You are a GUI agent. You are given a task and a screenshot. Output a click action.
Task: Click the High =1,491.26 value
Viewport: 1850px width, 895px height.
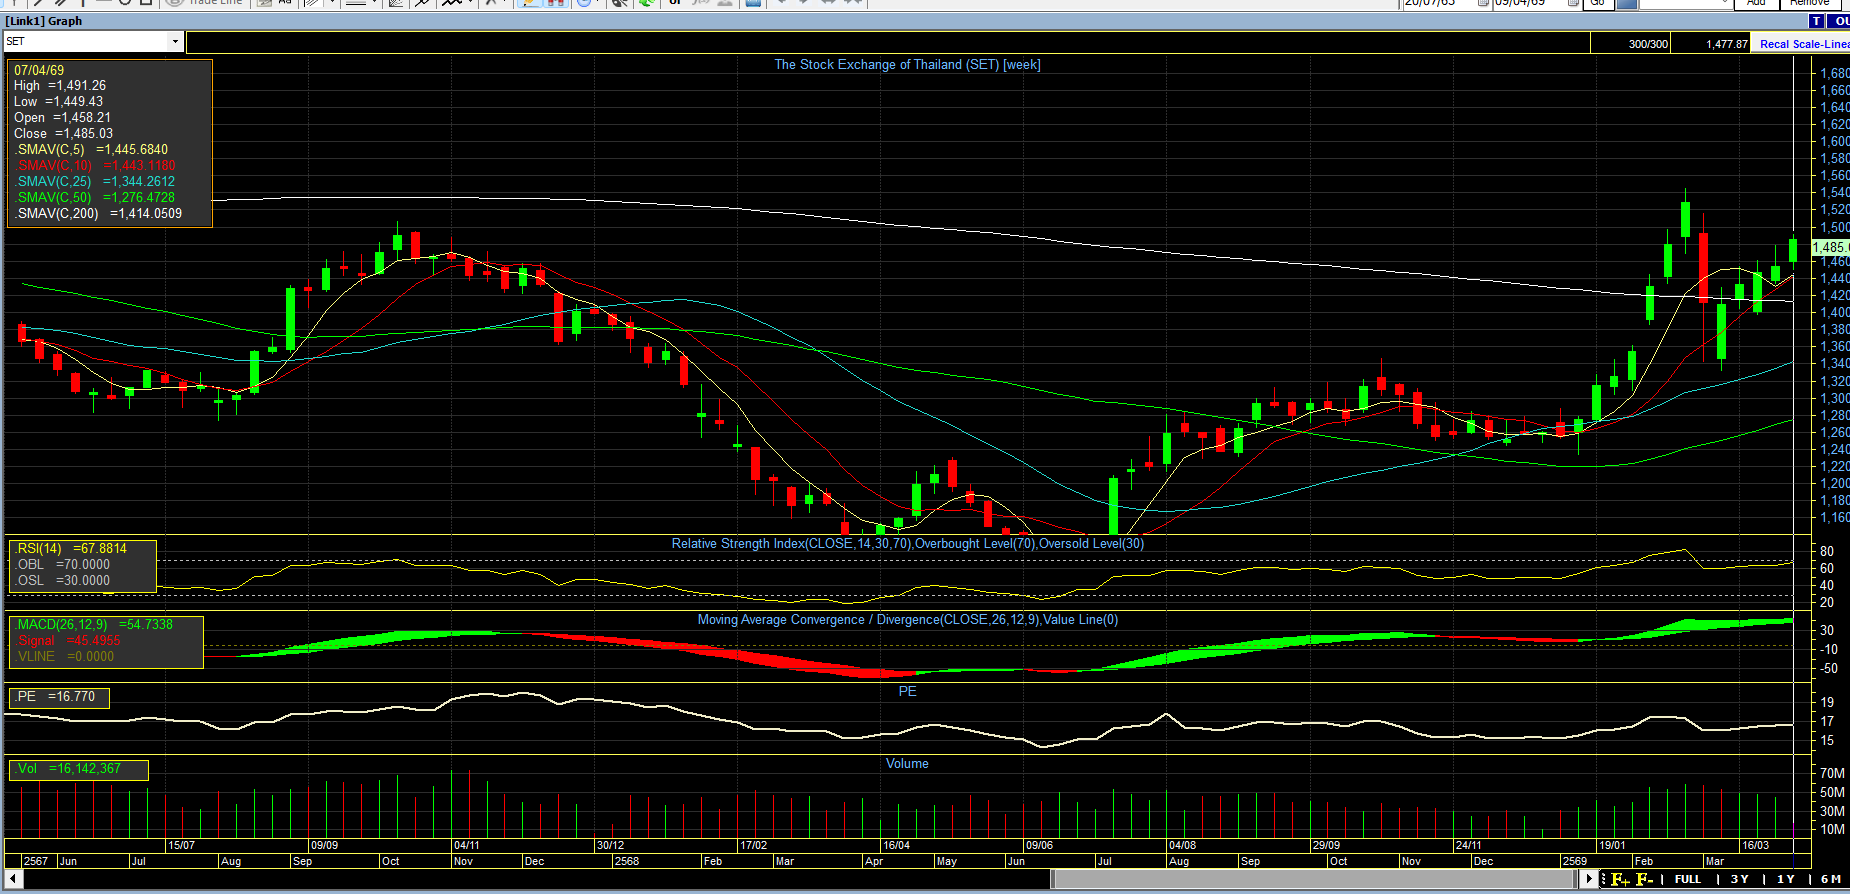(60, 86)
